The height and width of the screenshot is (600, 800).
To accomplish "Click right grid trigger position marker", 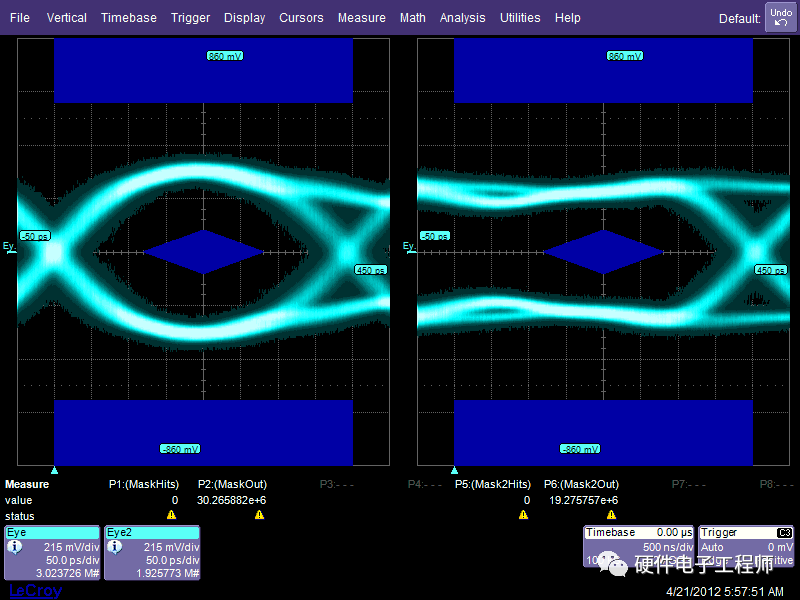I will point(455,470).
